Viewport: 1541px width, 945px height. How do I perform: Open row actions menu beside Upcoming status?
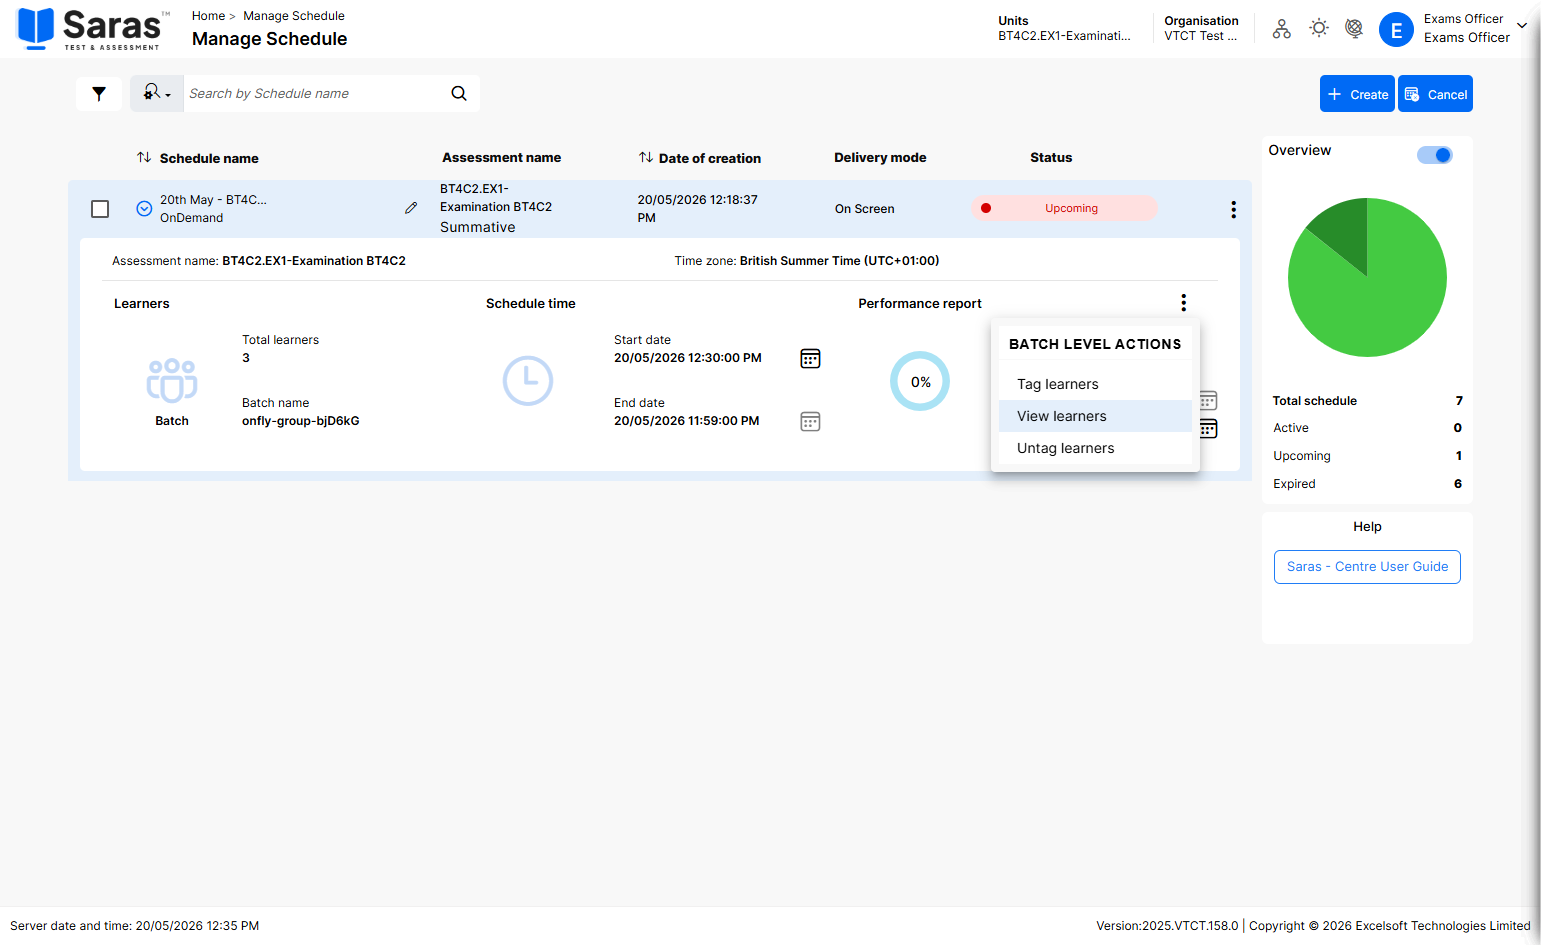pos(1233,209)
